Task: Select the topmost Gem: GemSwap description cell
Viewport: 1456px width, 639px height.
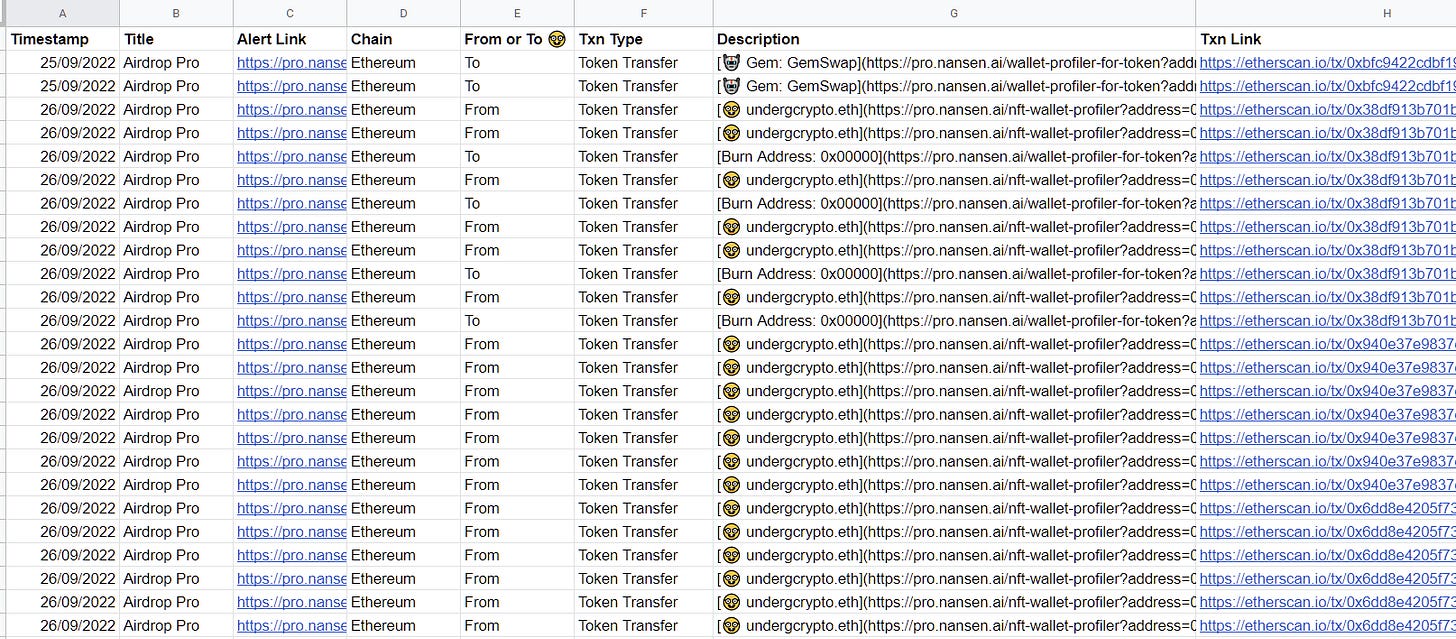Action: (x=954, y=62)
